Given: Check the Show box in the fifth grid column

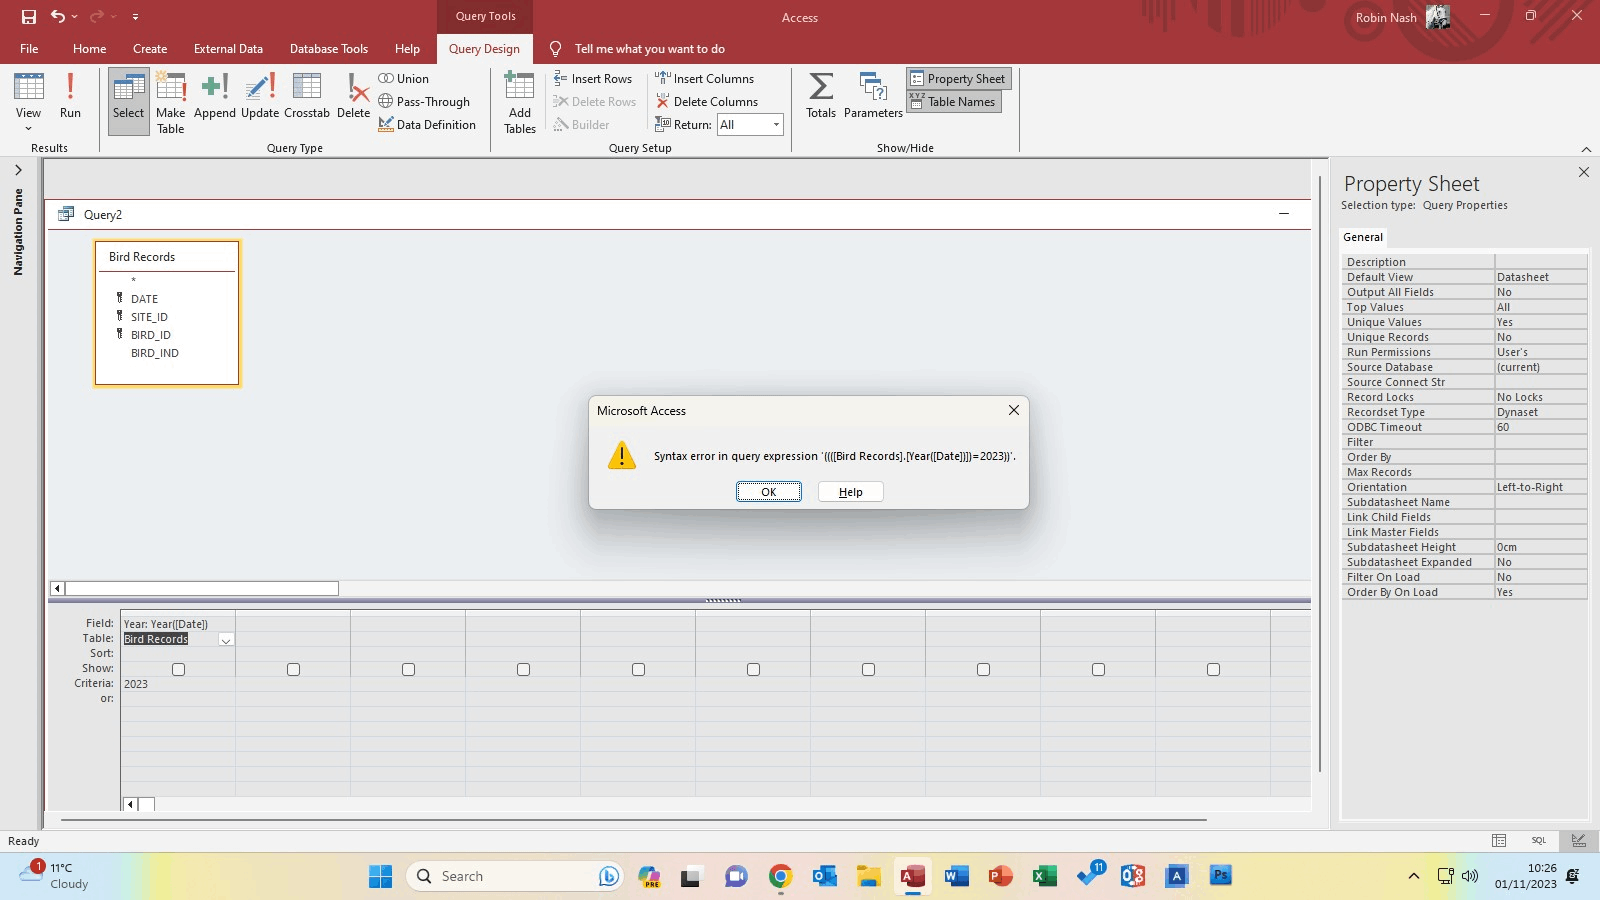Looking at the screenshot, I should pyautogui.click(x=638, y=669).
